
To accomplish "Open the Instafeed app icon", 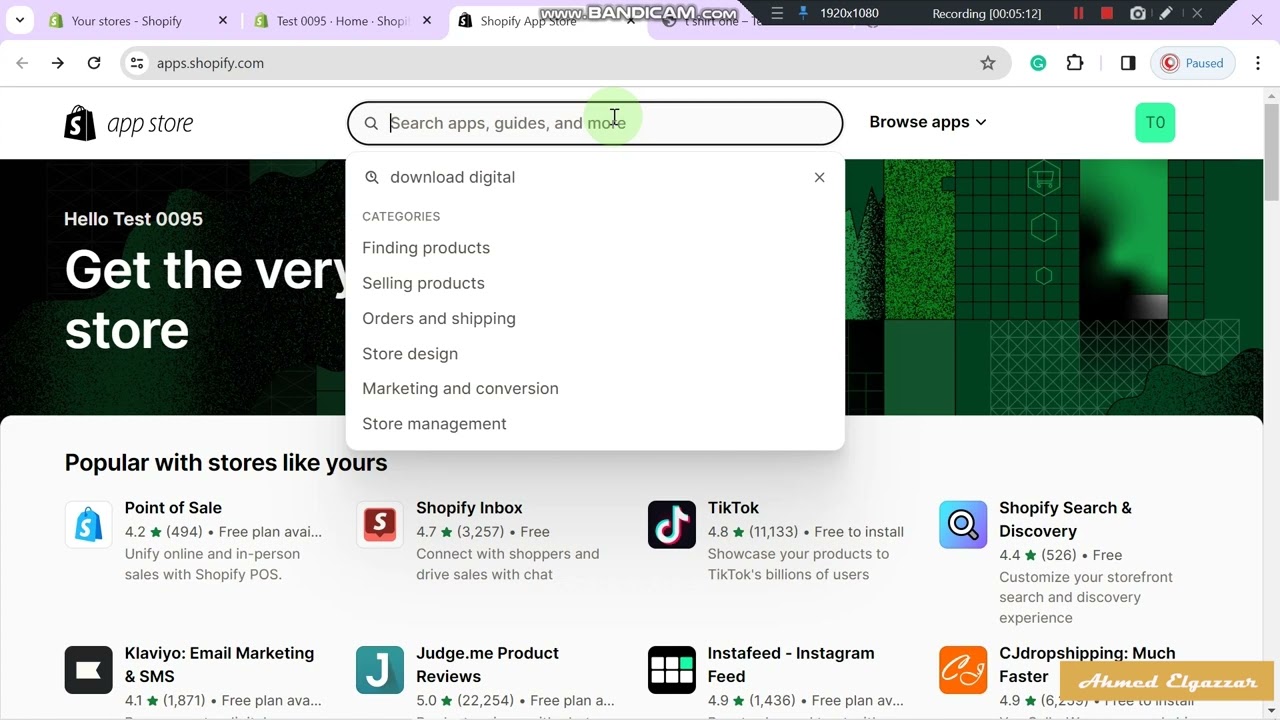I will pyautogui.click(x=672, y=670).
